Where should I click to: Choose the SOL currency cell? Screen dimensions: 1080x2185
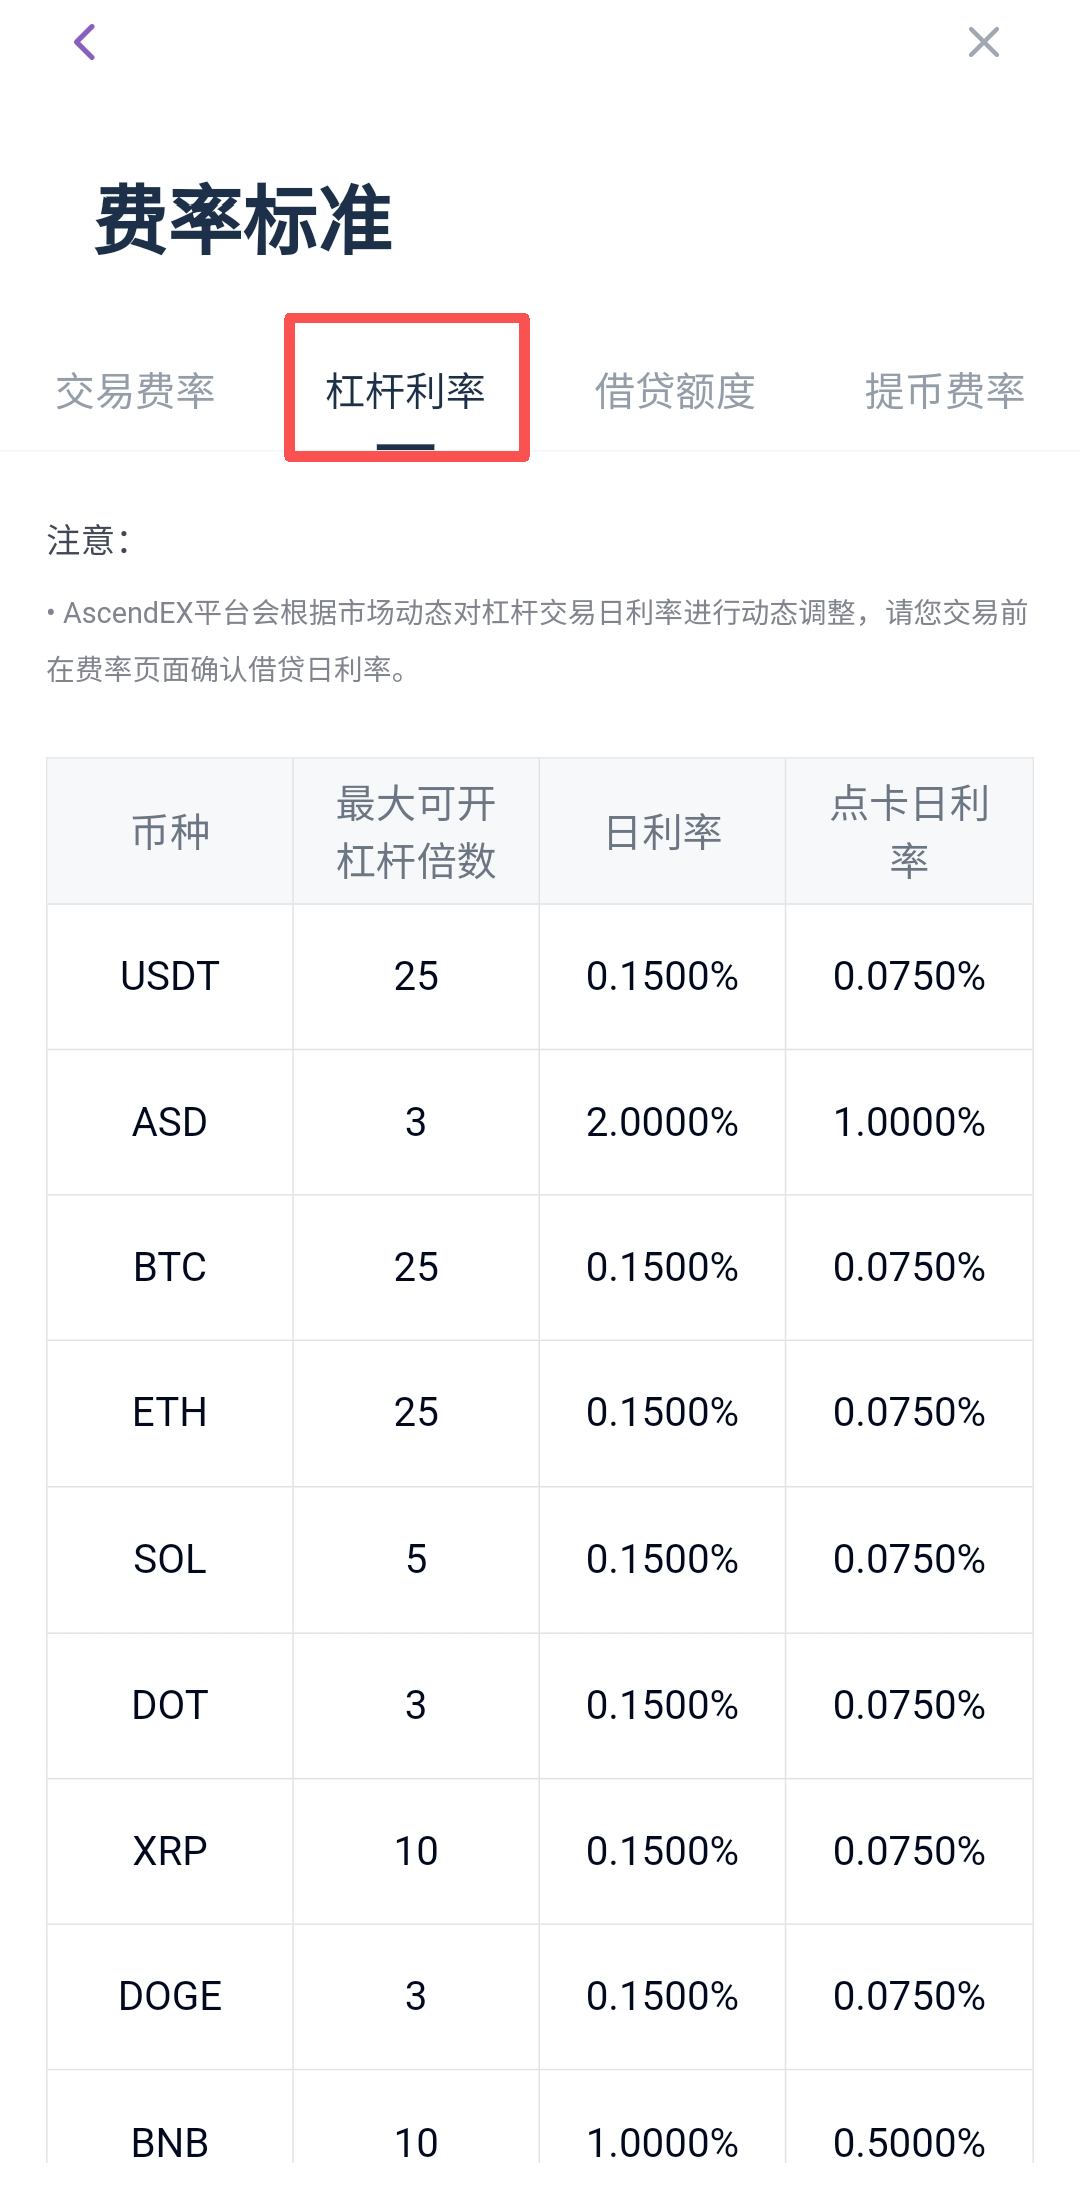tap(170, 1559)
